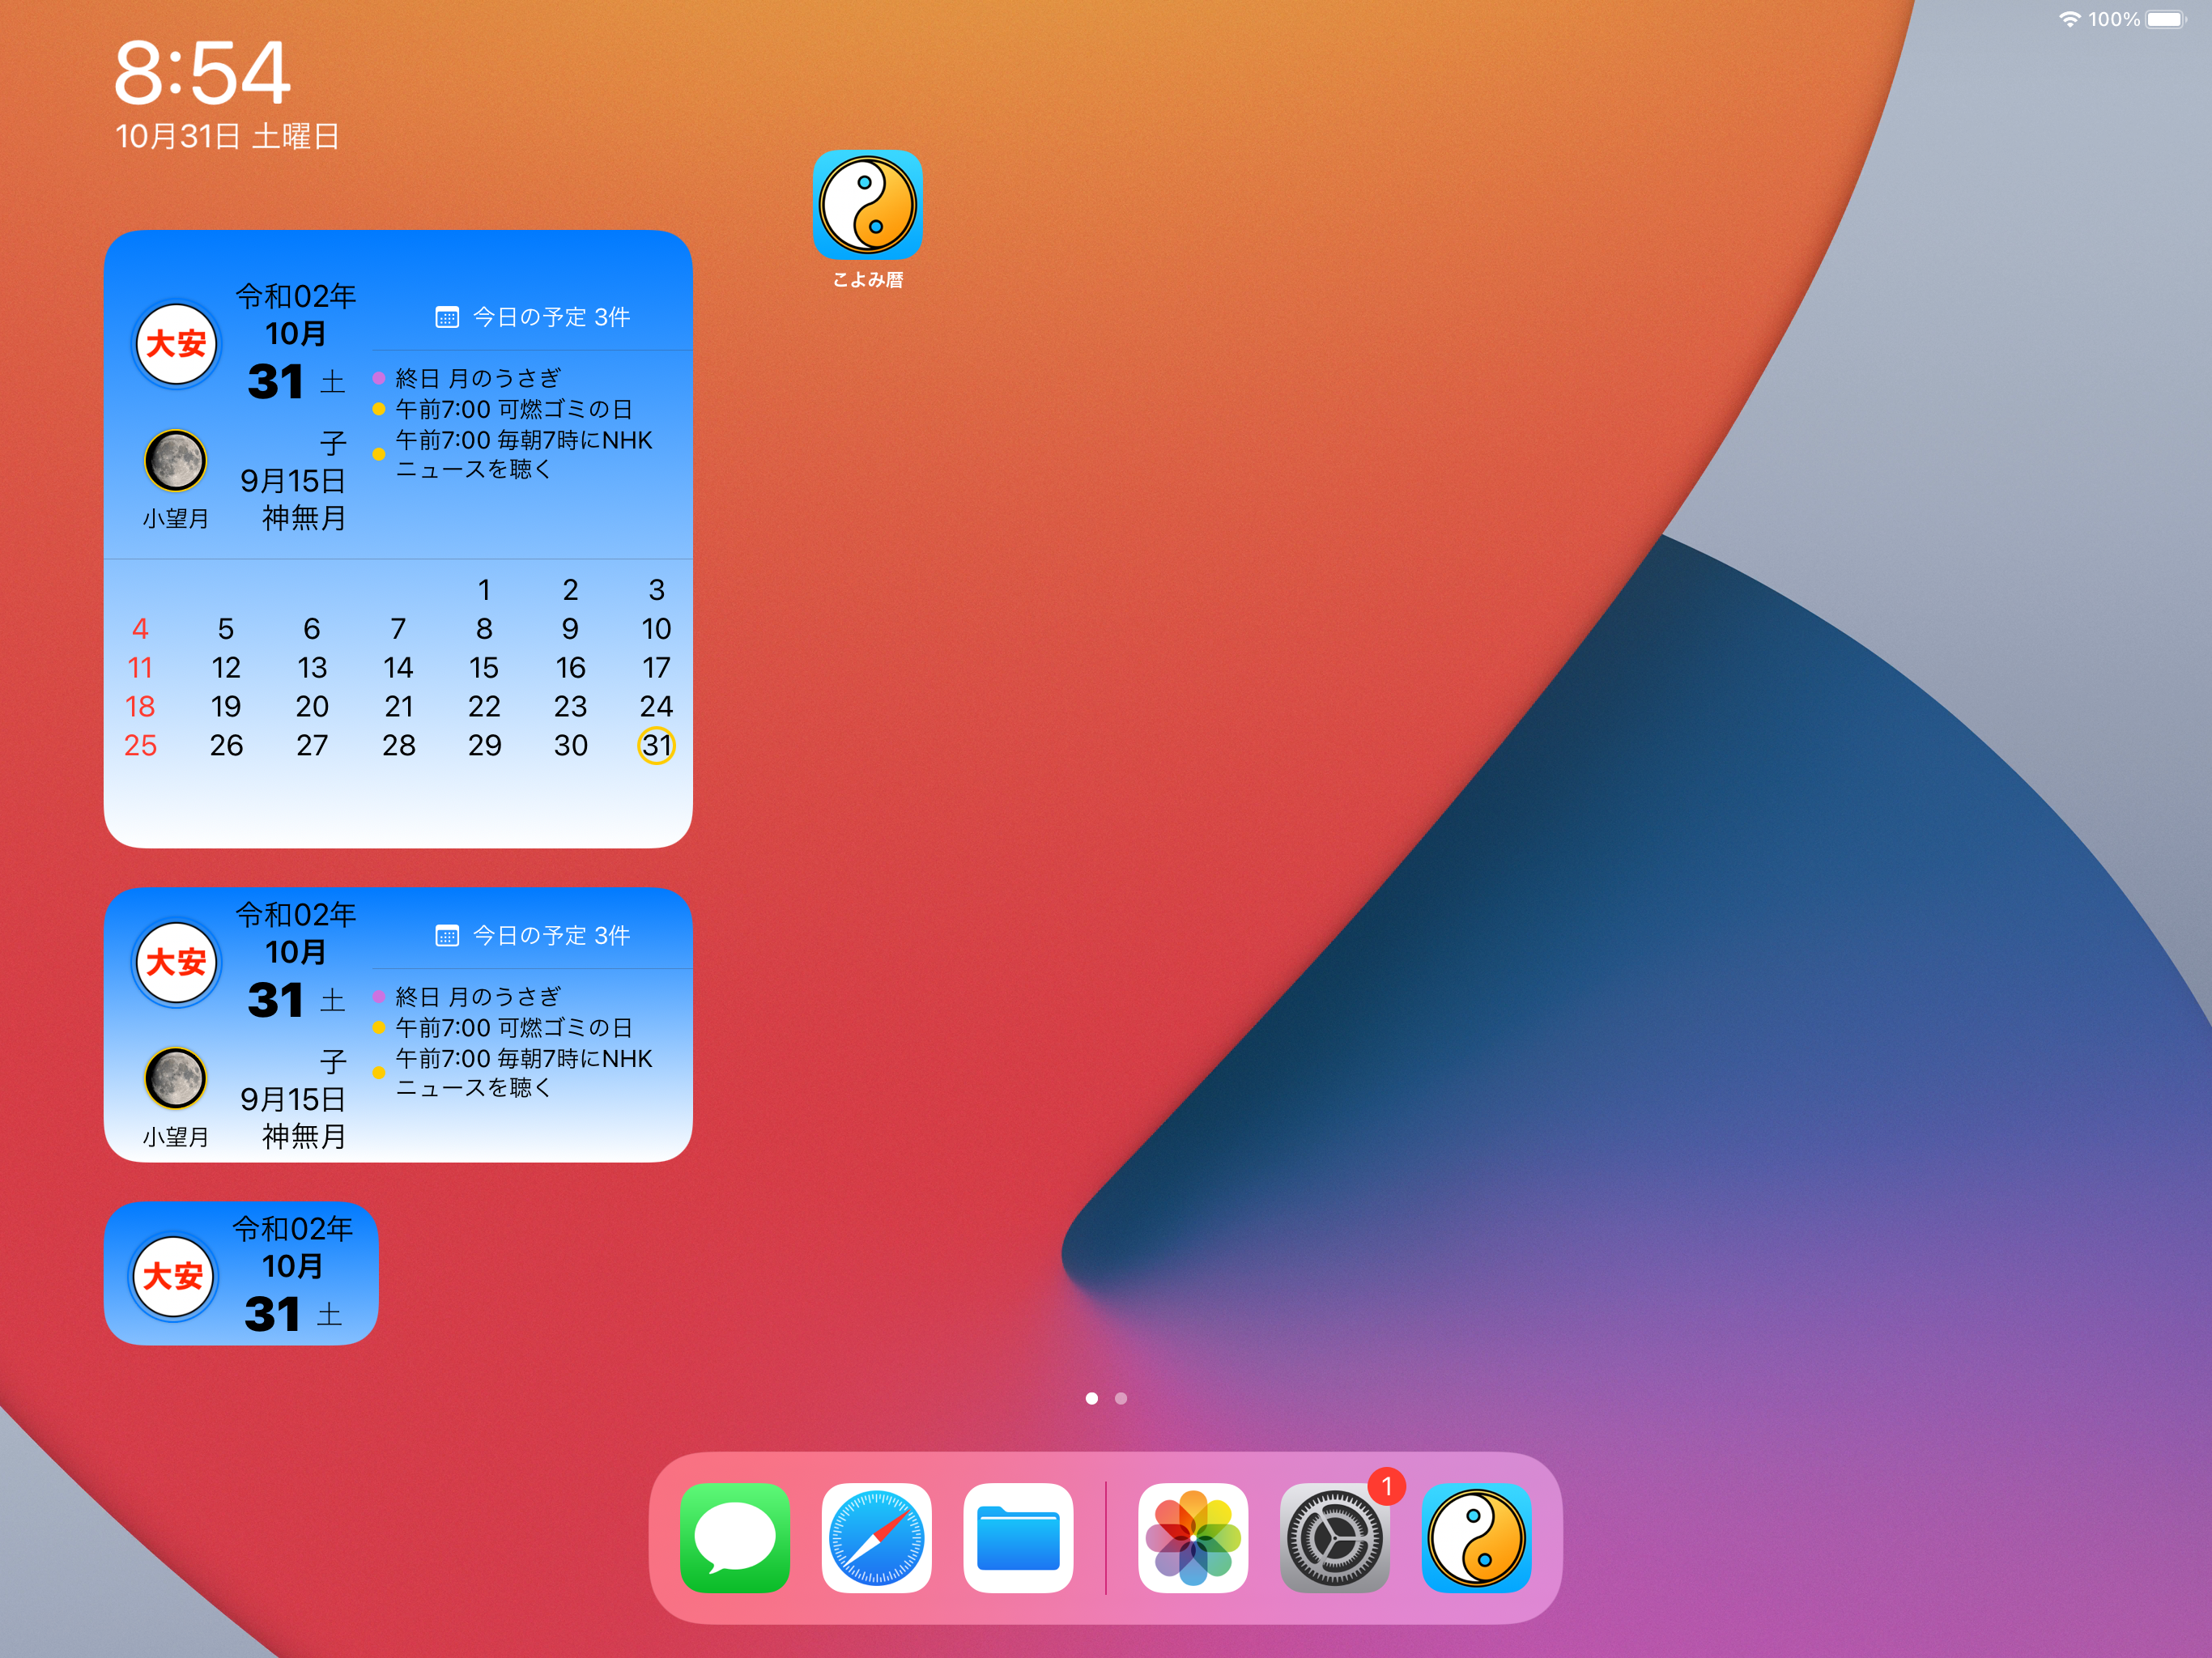Open Settings with notification badge
The height and width of the screenshot is (1658, 2212).
1334,1537
